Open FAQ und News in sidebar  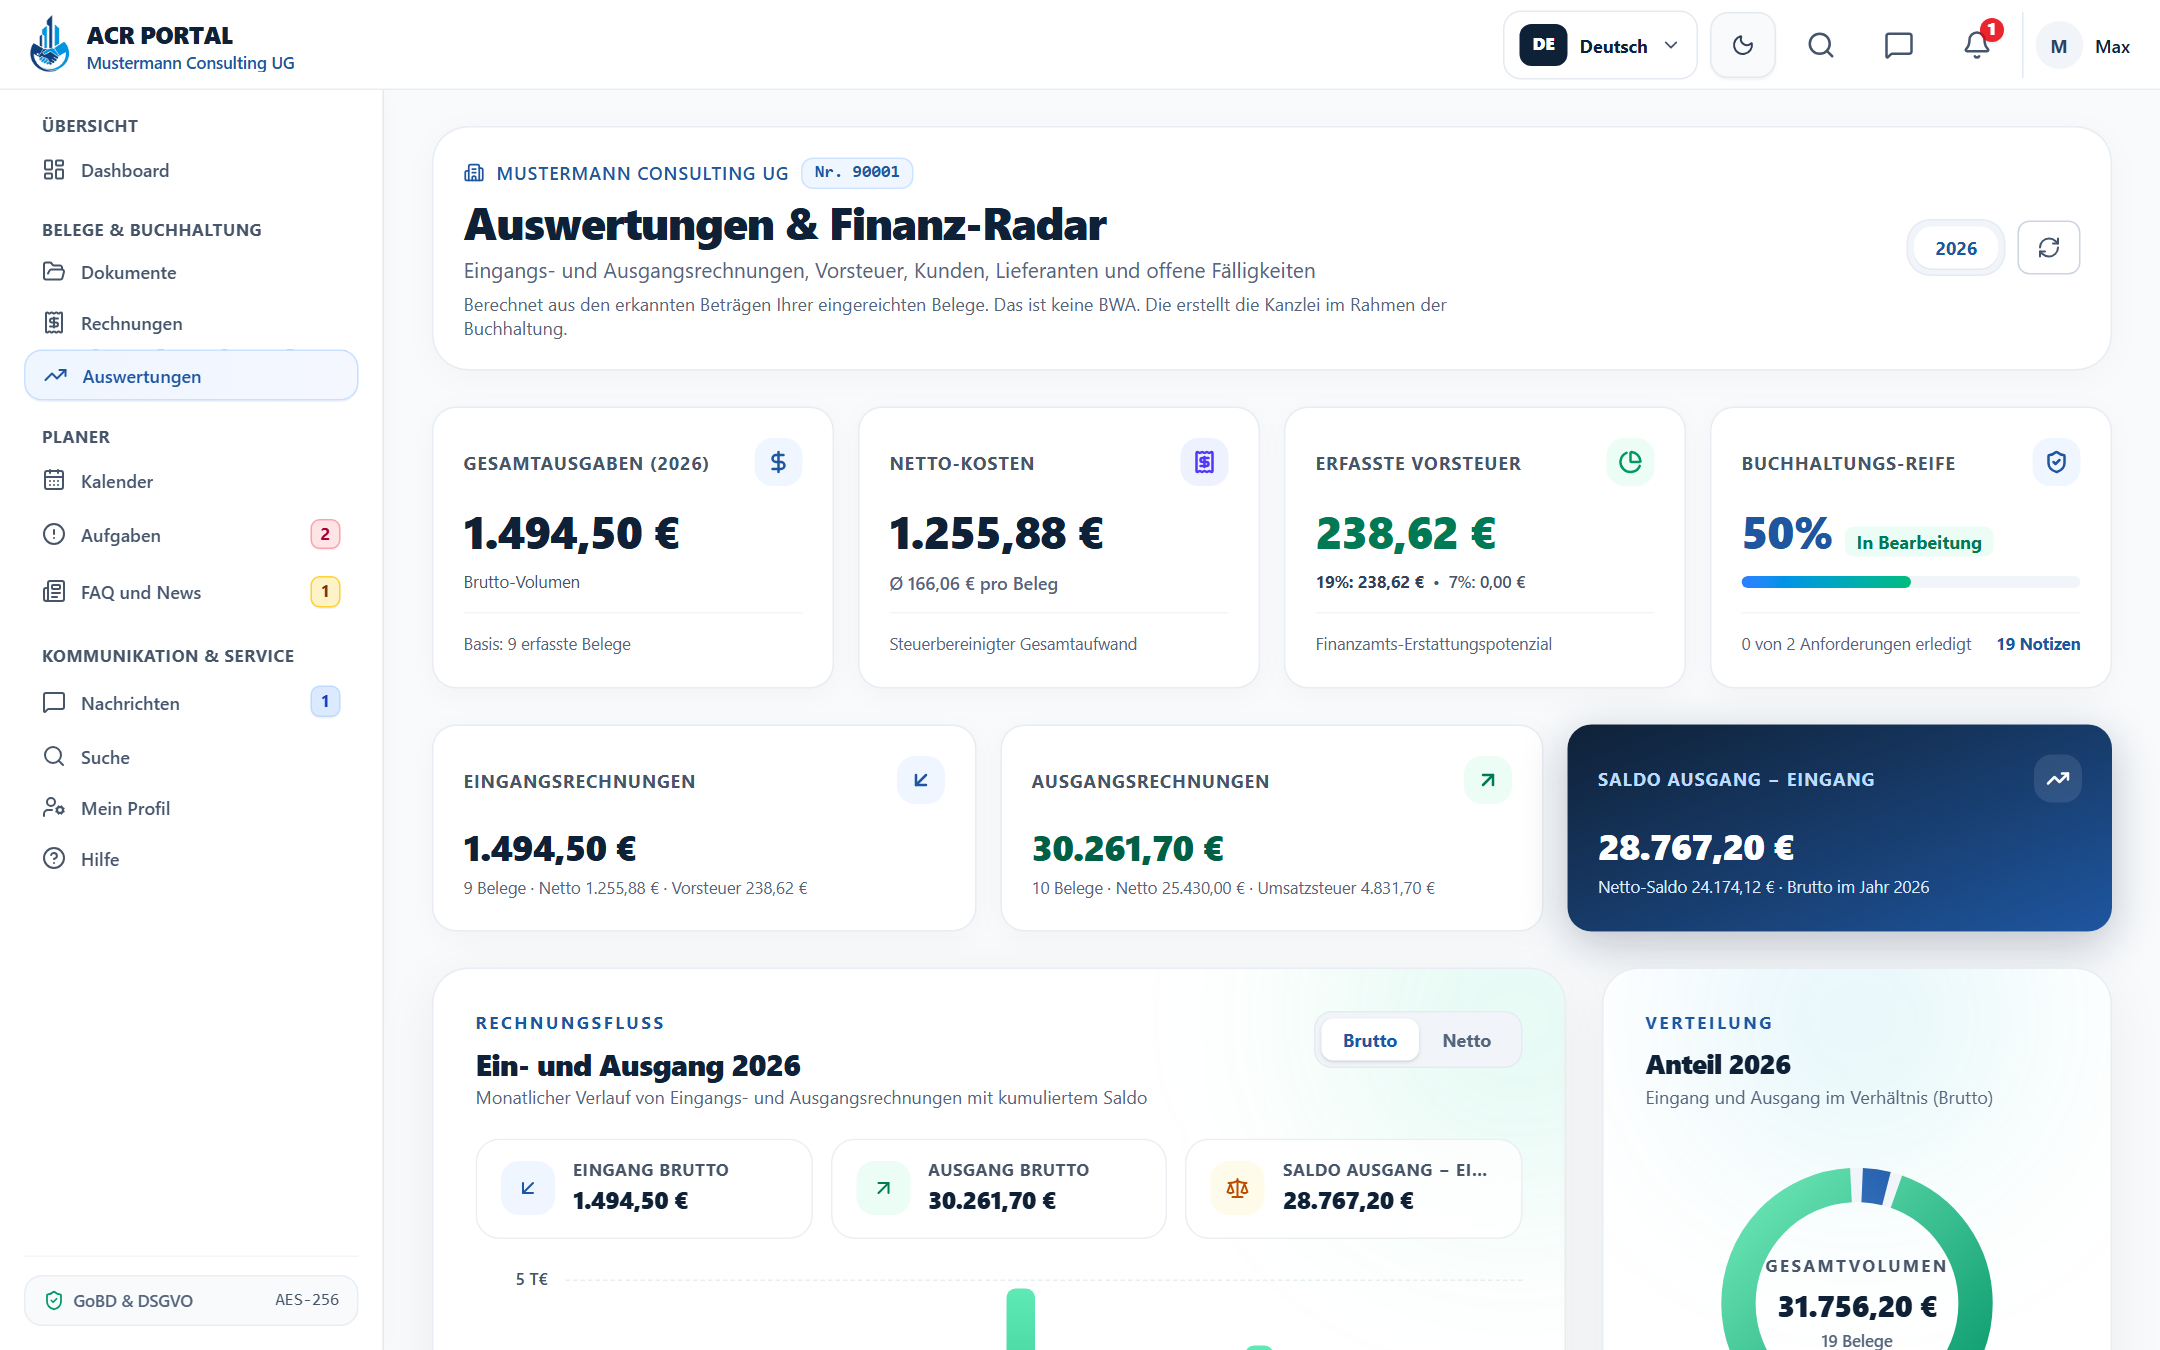pos(191,592)
